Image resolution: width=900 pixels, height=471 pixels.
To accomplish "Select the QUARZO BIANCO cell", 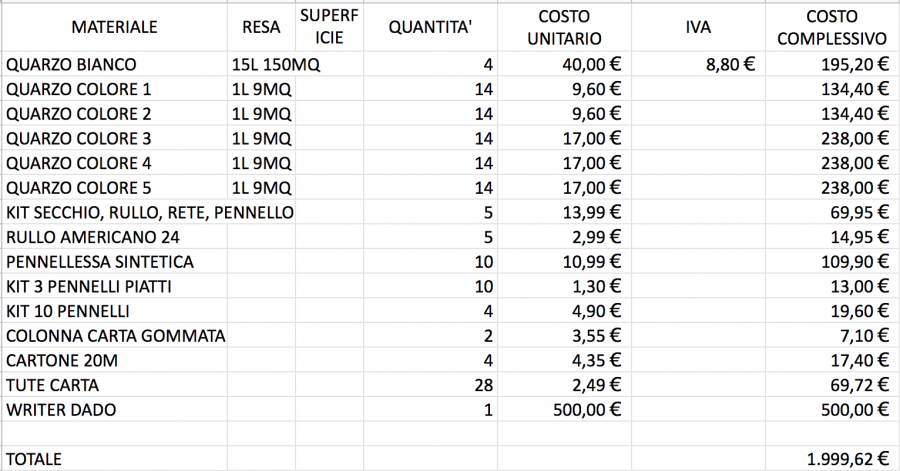I will pyautogui.click(x=114, y=64).
